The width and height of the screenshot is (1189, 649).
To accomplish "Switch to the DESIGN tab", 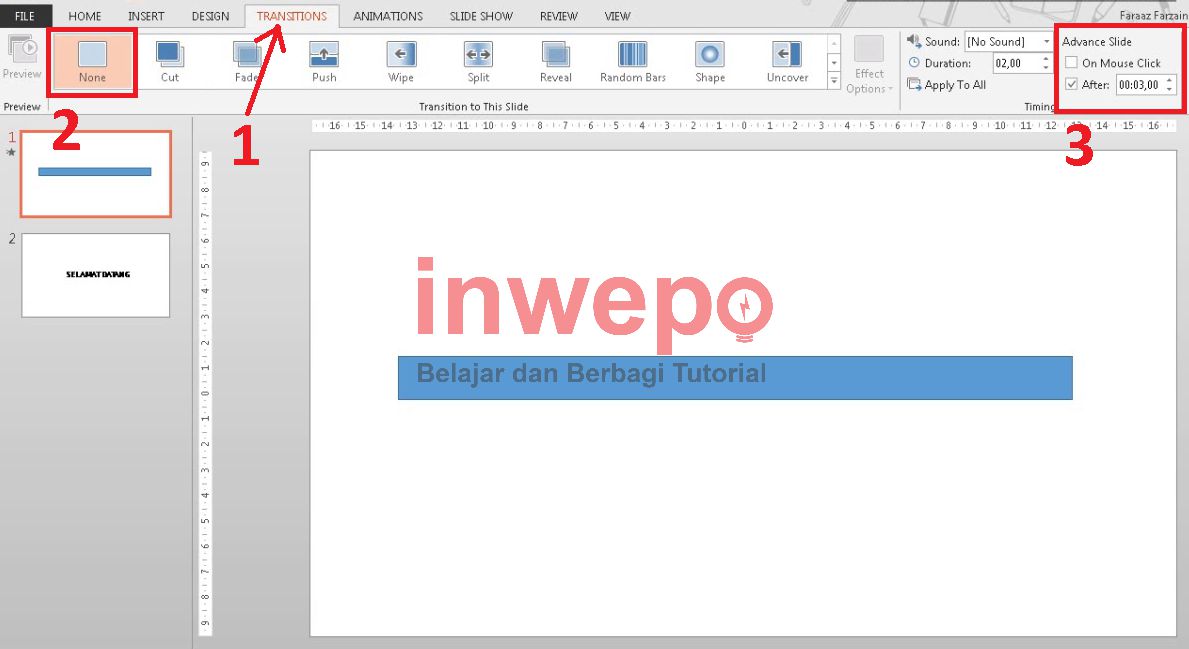I will point(210,16).
